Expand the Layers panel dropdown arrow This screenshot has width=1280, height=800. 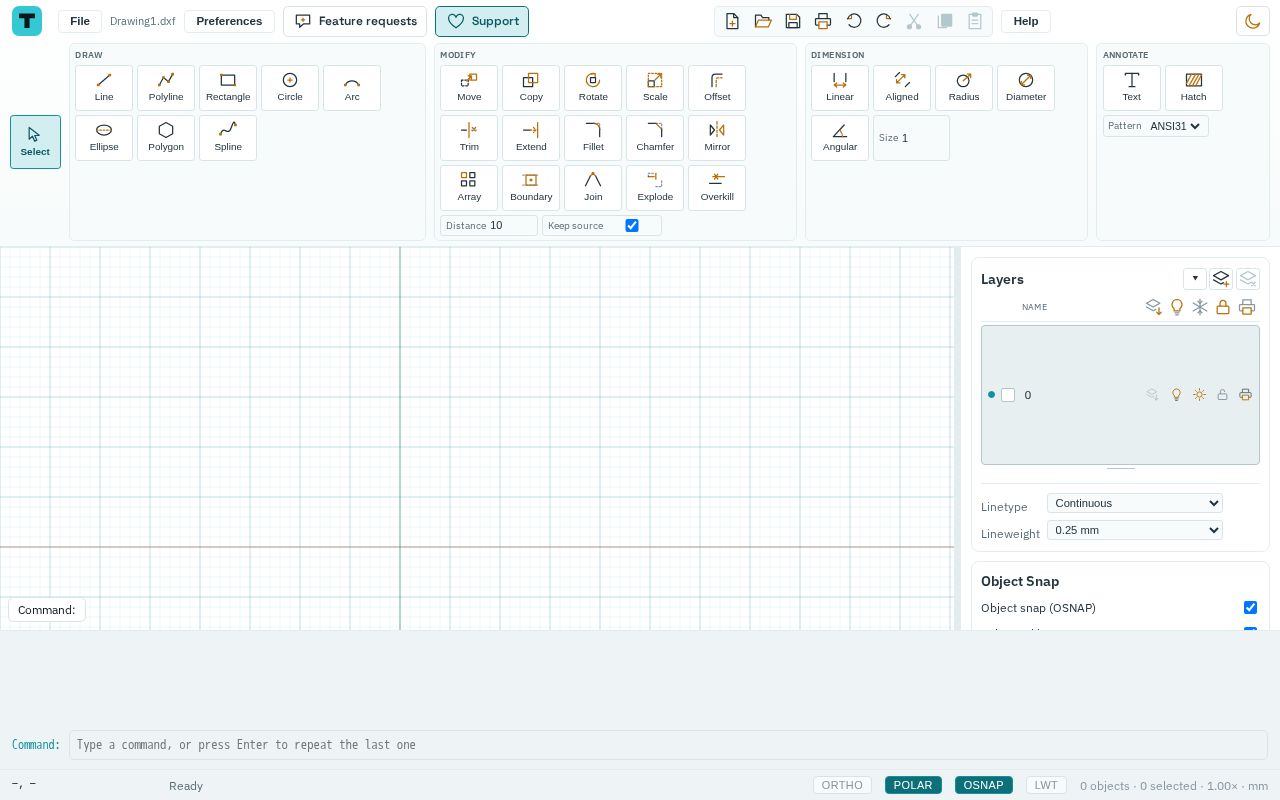pyautogui.click(x=1195, y=279)
